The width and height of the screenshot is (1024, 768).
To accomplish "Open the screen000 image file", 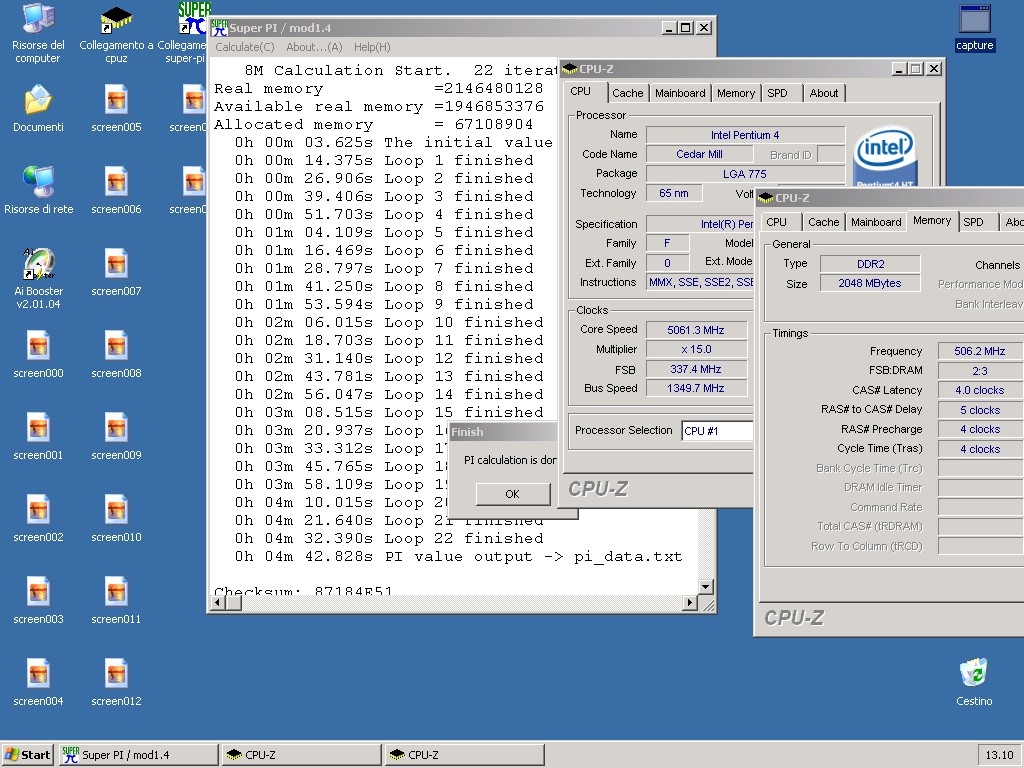I will click(38, 347).
